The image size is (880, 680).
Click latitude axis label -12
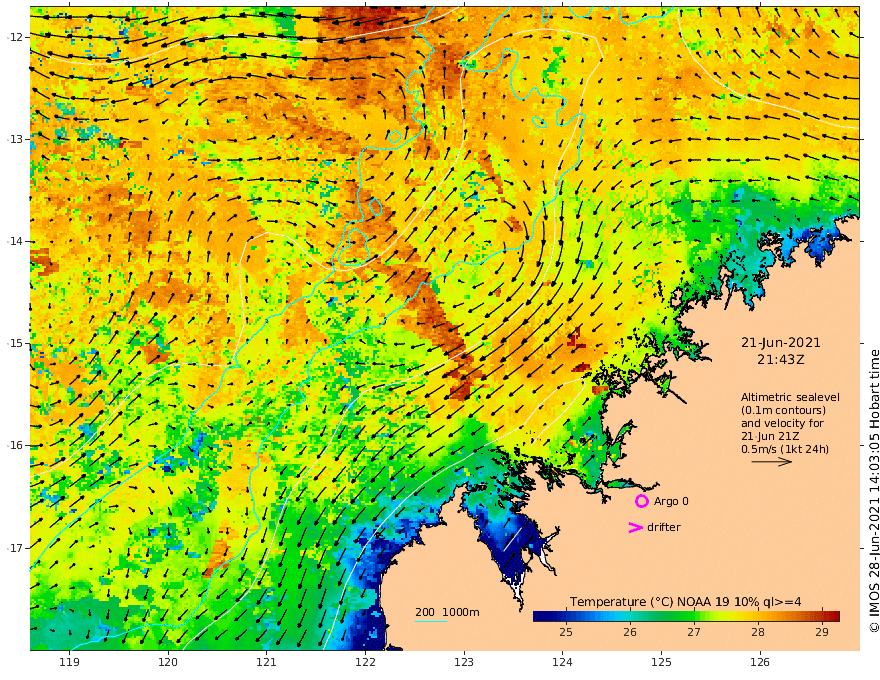coord(15,37)
